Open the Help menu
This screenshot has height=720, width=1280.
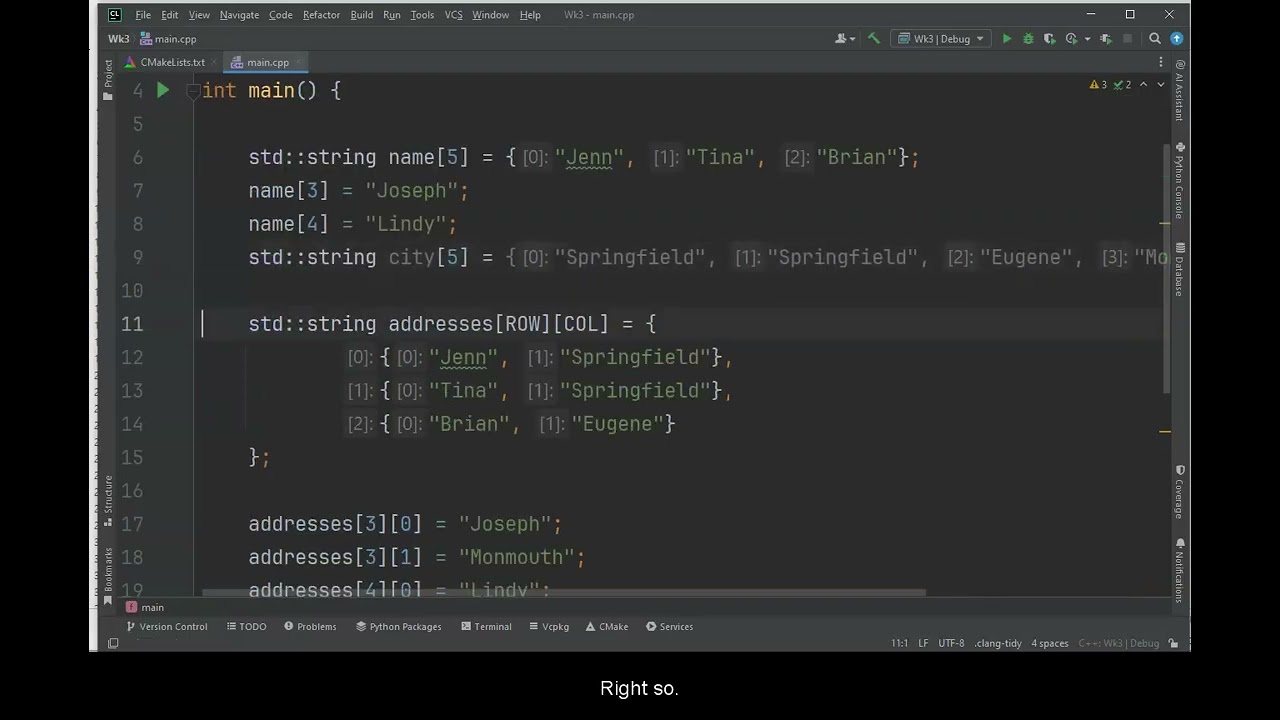[530, 15]
